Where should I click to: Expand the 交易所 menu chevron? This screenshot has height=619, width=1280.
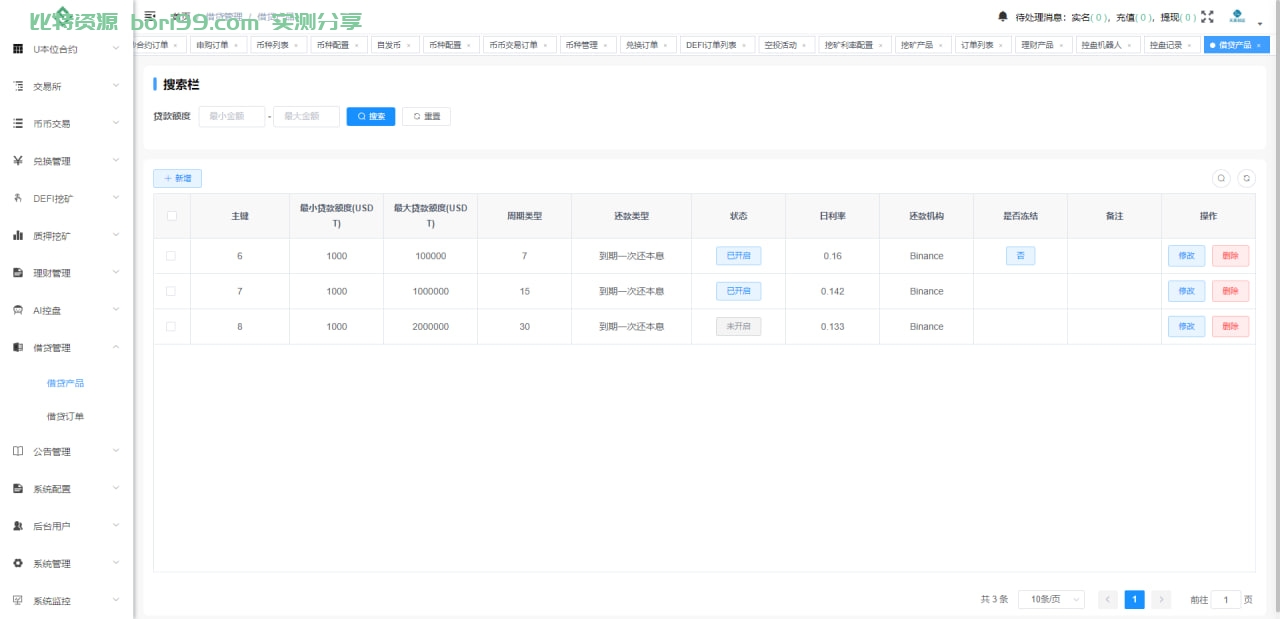click(116, 85)
